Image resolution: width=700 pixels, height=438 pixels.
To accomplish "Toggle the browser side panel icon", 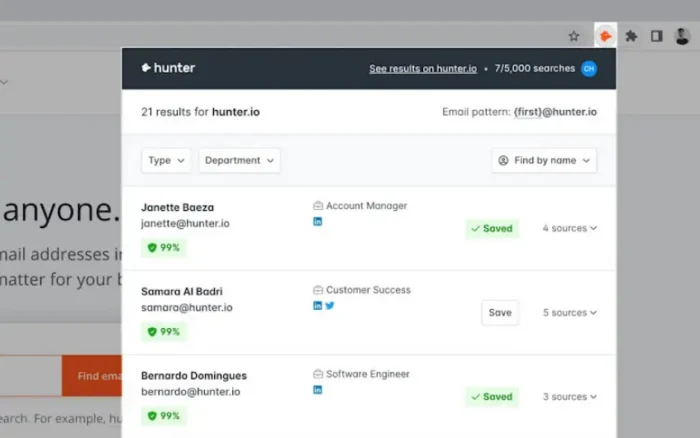I will coord(656,36).
